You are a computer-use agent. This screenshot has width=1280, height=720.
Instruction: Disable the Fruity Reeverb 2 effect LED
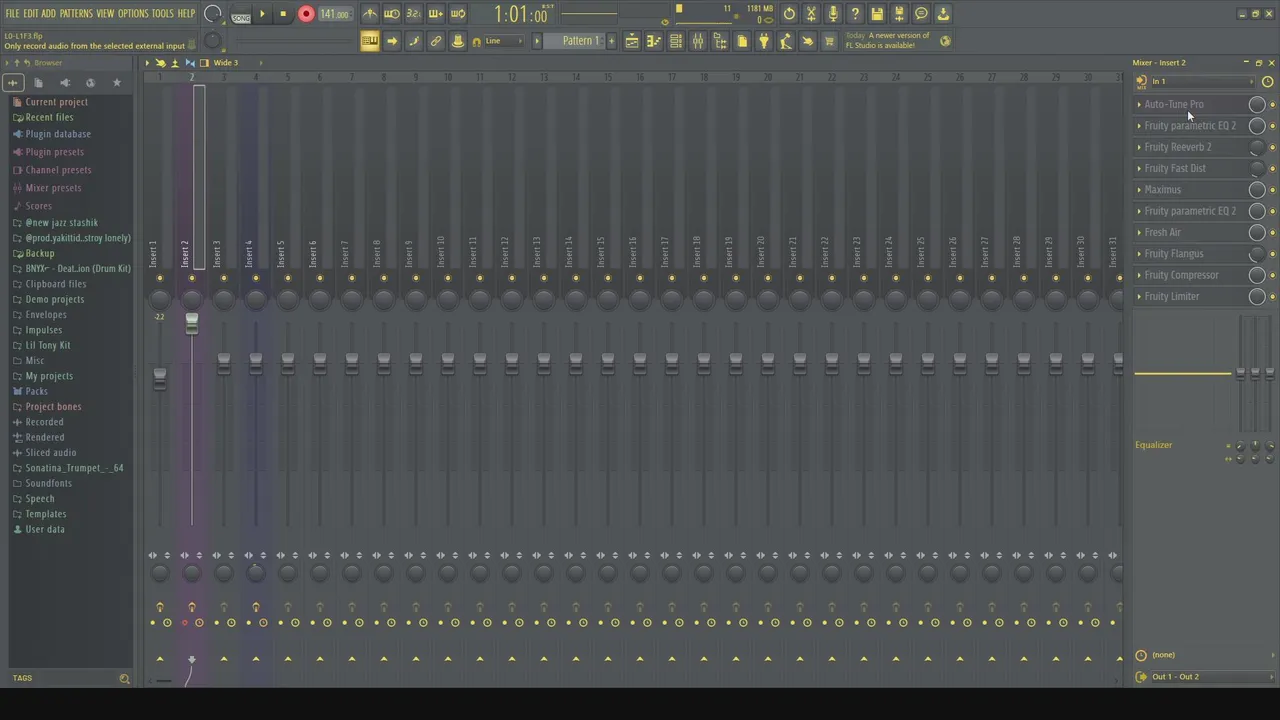pos(1272,147)
